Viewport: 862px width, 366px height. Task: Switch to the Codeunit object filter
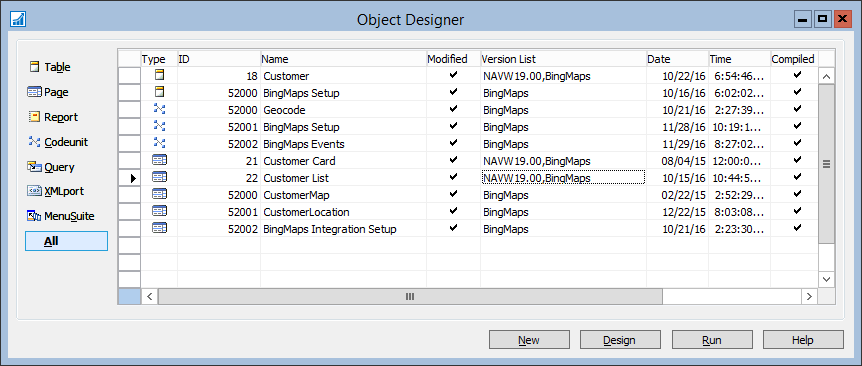58,142
